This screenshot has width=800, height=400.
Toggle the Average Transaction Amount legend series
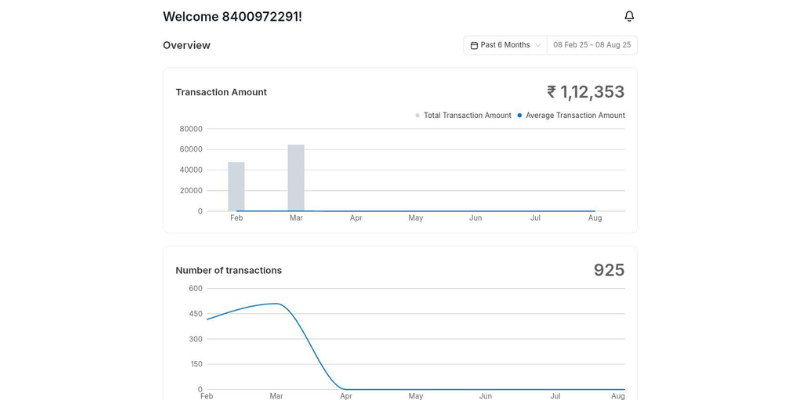(575, 115)
